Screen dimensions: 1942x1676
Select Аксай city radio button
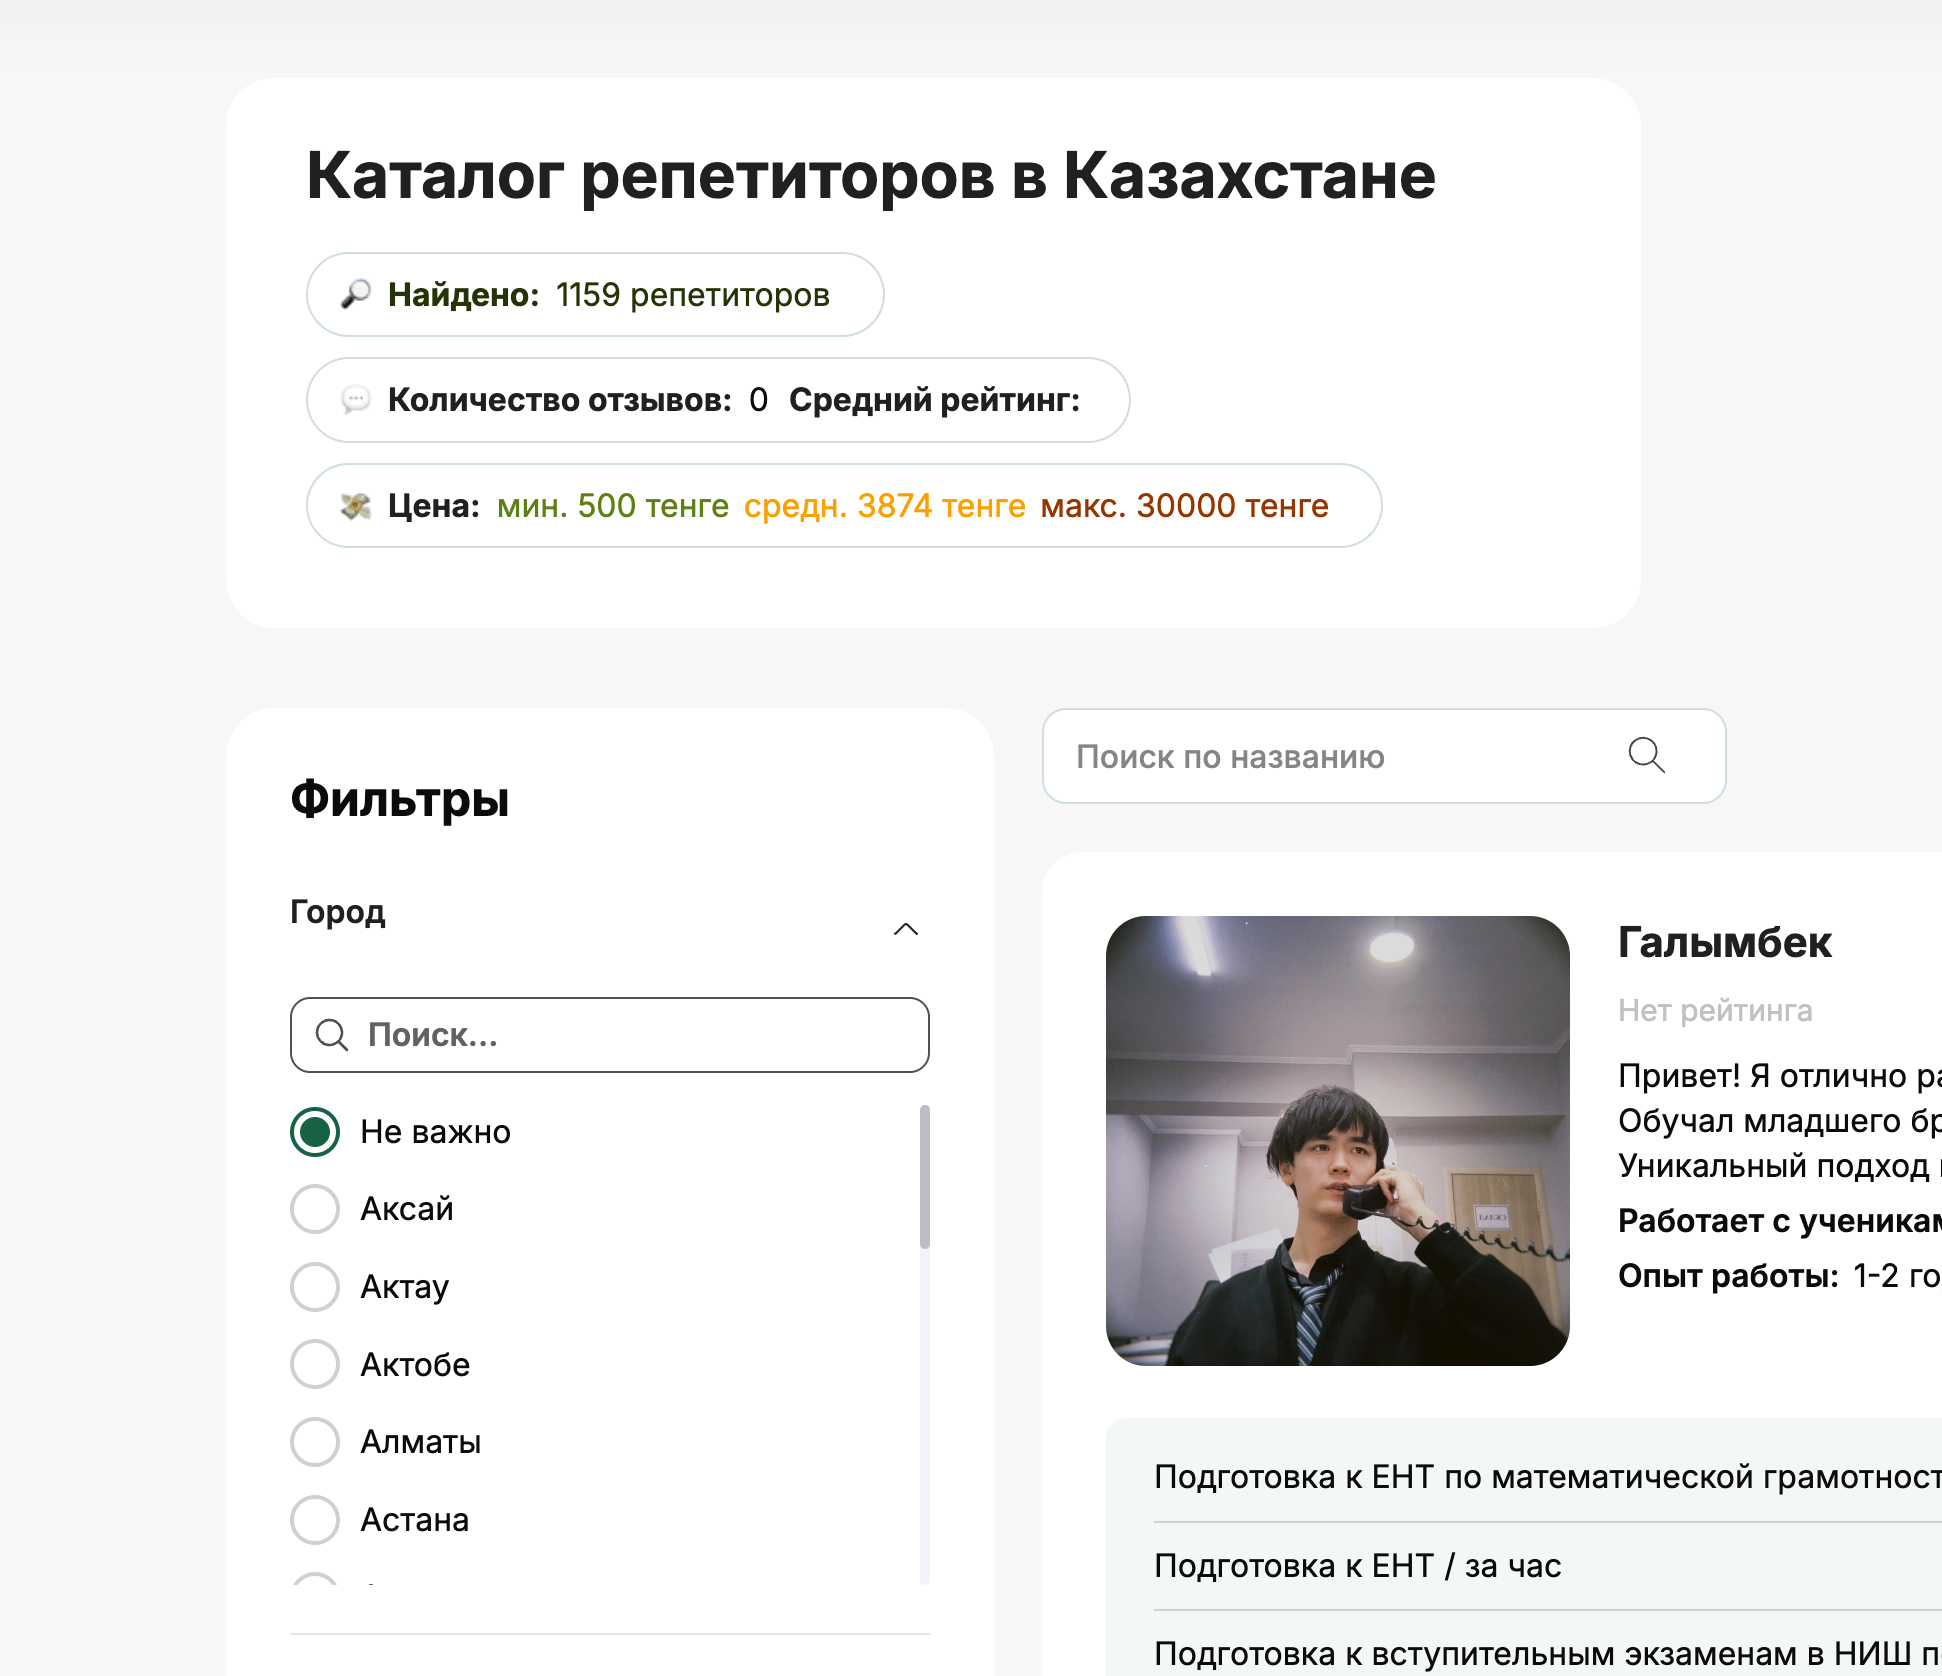tap(315, 1209)
